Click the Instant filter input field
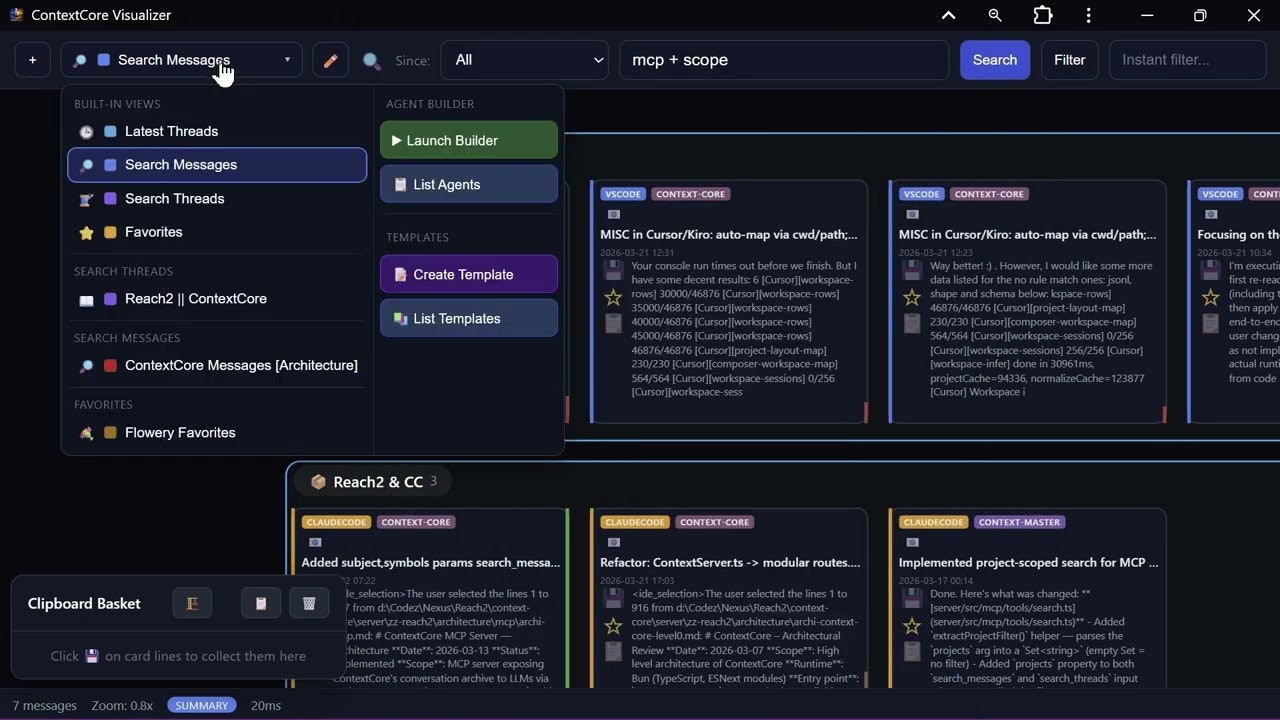The width and height of the screenshot is (1280, 720). pyautogui.click(x=1186, y=60)
